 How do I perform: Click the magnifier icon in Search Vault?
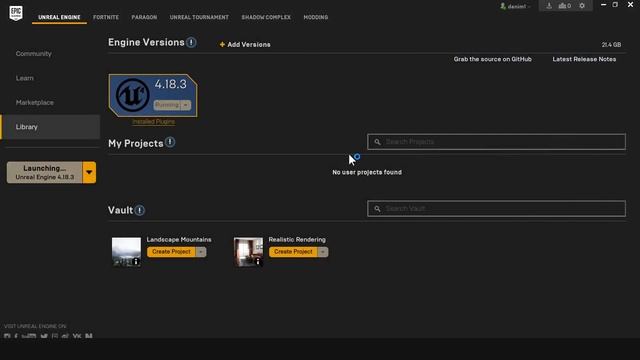click(377, 209)
